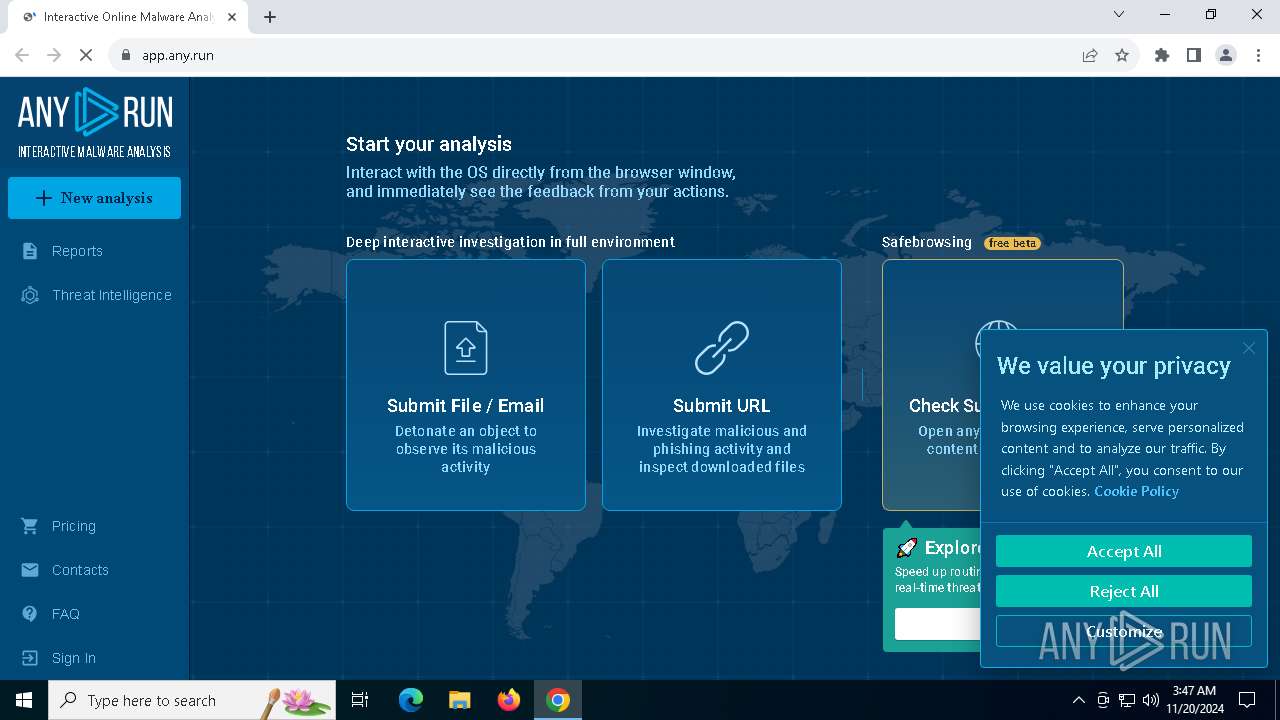Launch Firefox from taskbar
1280x720 pixels.
(x=509, y=700)
